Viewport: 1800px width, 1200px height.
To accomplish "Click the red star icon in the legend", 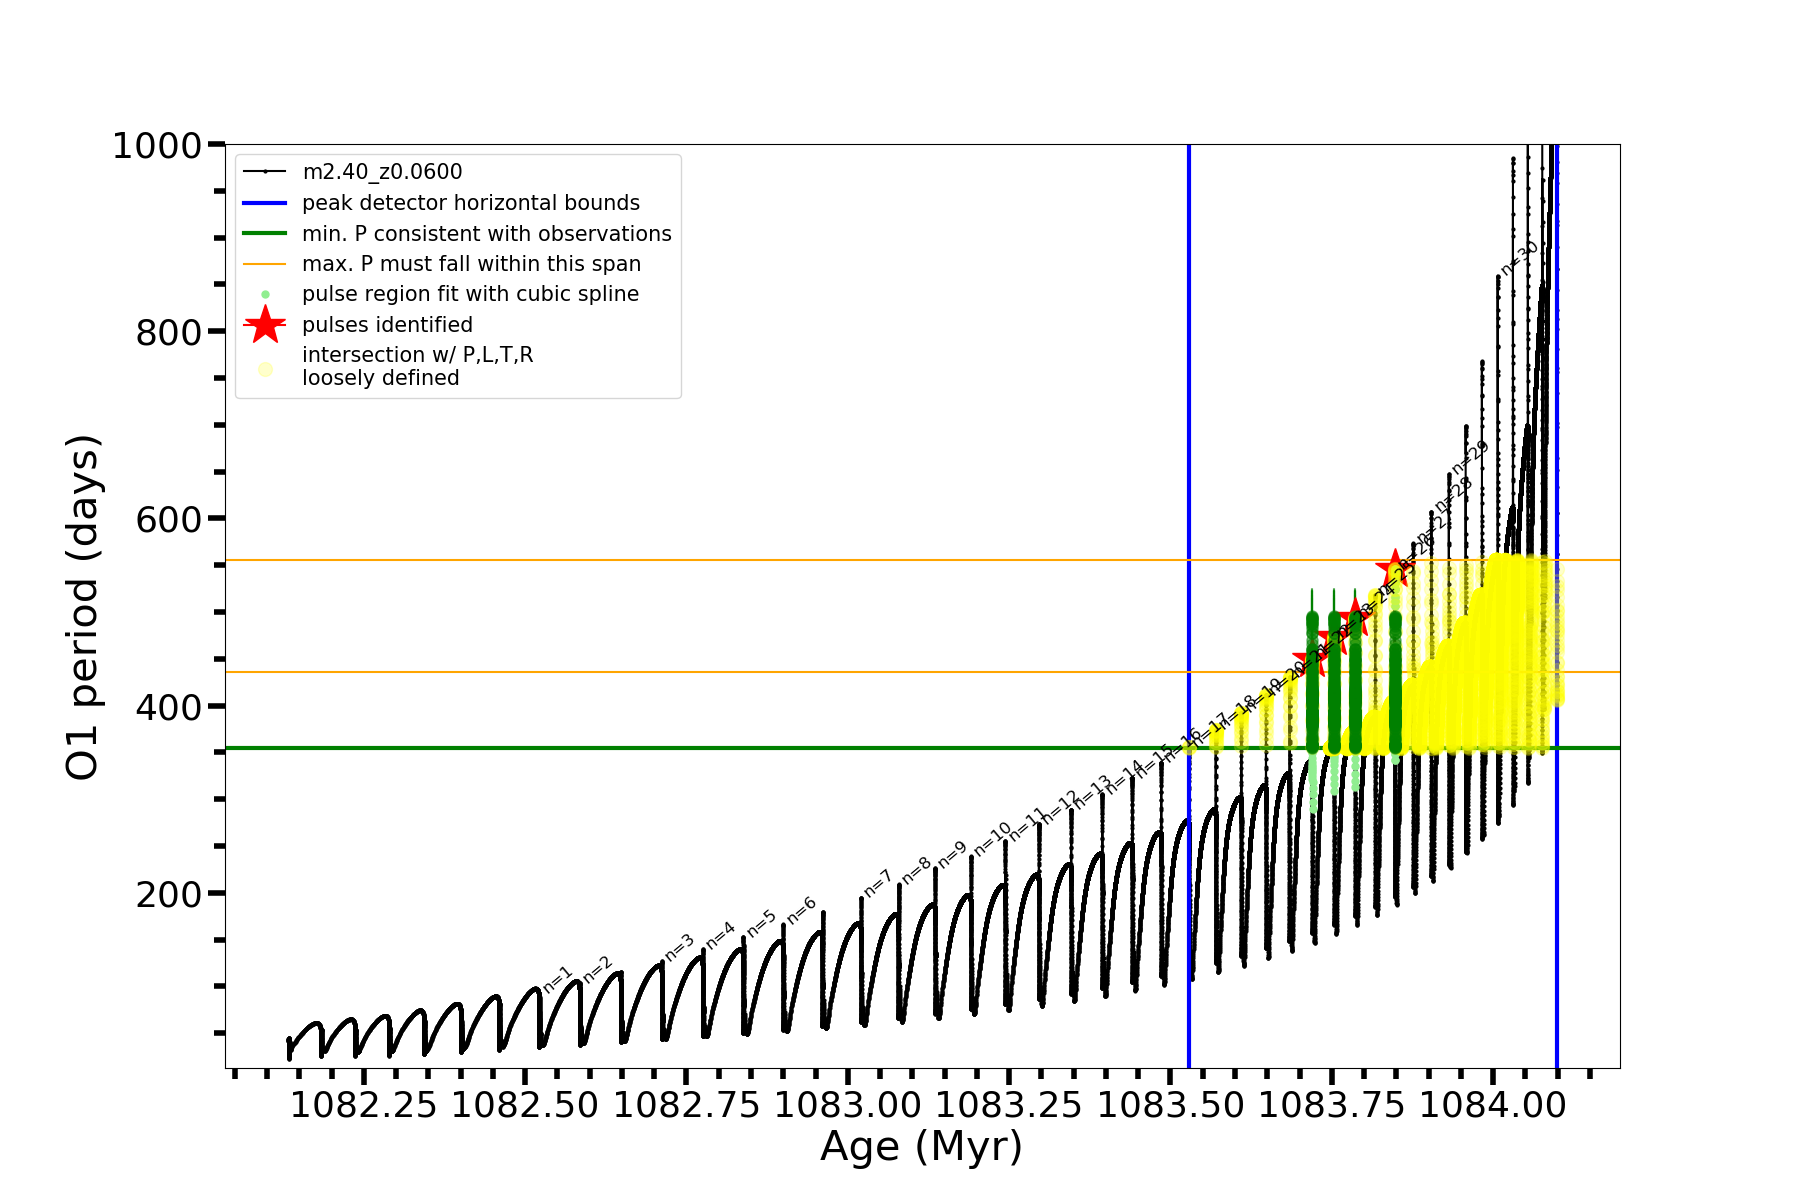I will click(265, 324).
